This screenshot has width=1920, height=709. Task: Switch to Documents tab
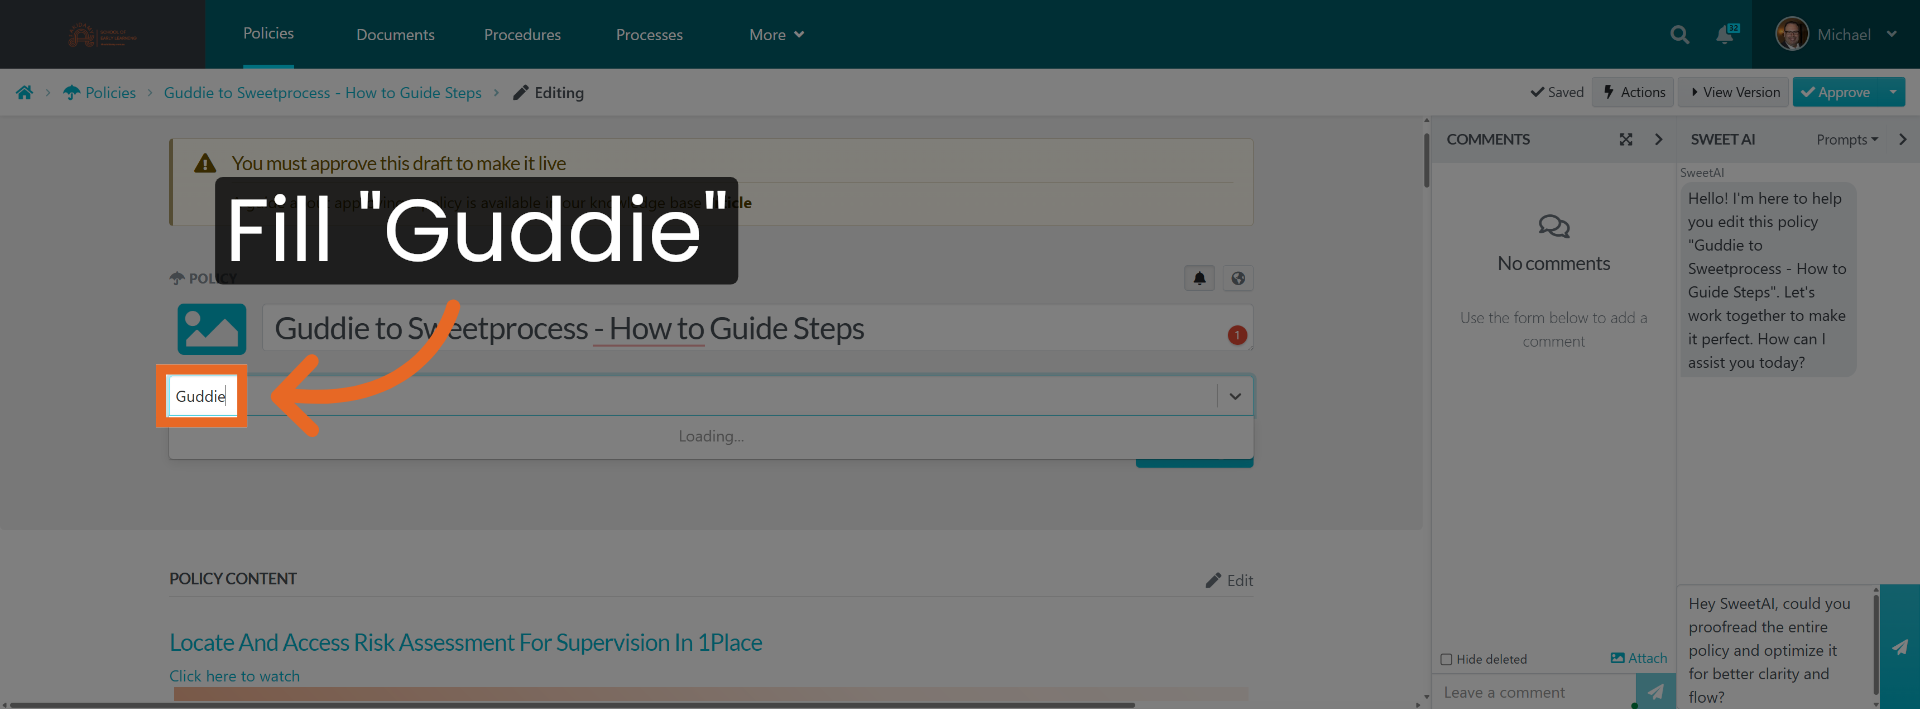(396, 35)
